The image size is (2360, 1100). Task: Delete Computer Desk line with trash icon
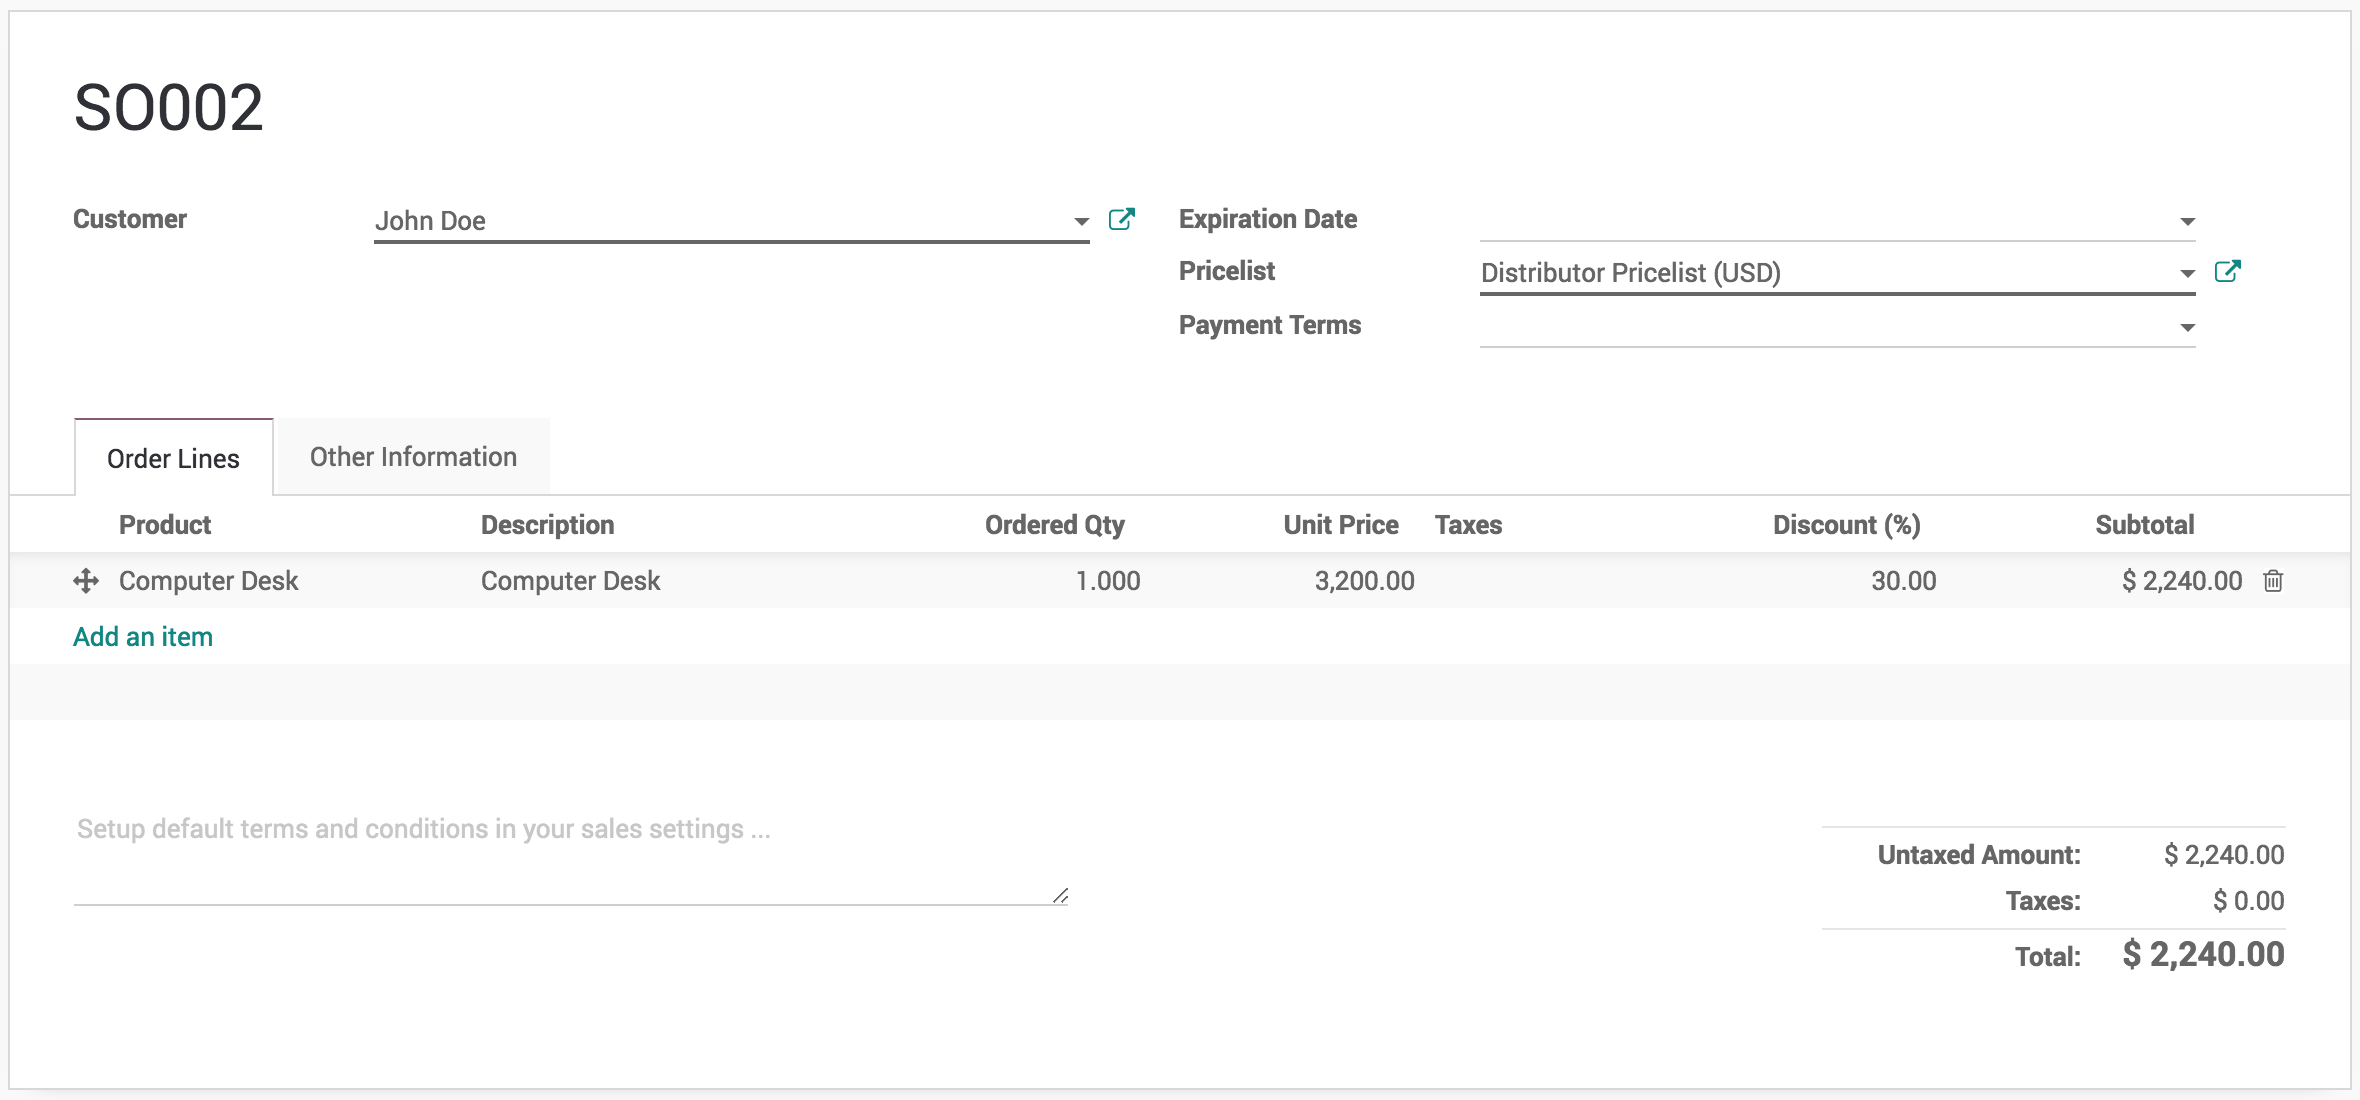pos(2273,581)
